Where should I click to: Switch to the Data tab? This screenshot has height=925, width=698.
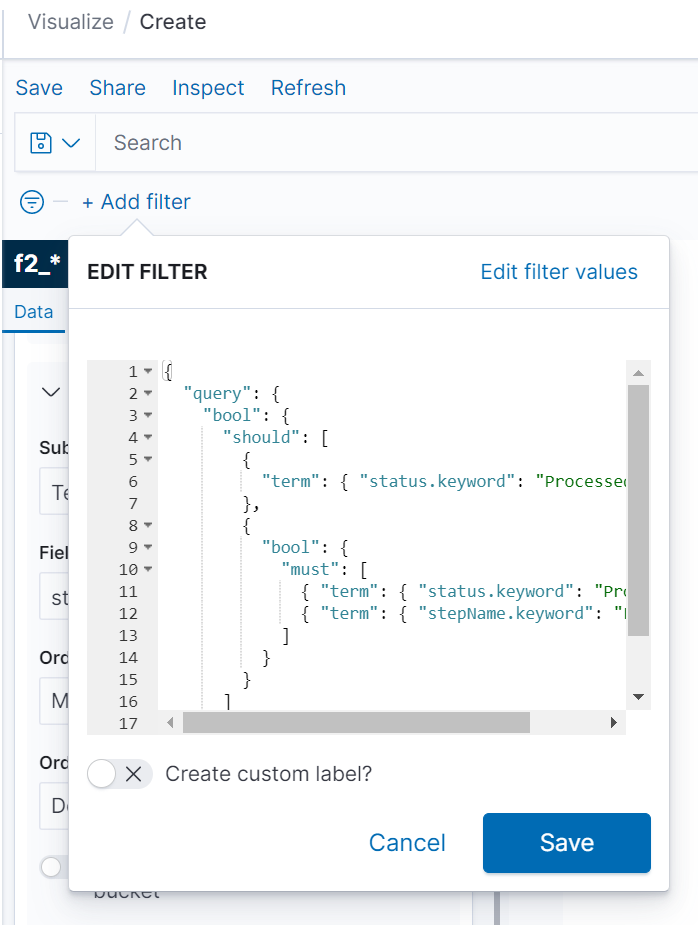(33, 312)
